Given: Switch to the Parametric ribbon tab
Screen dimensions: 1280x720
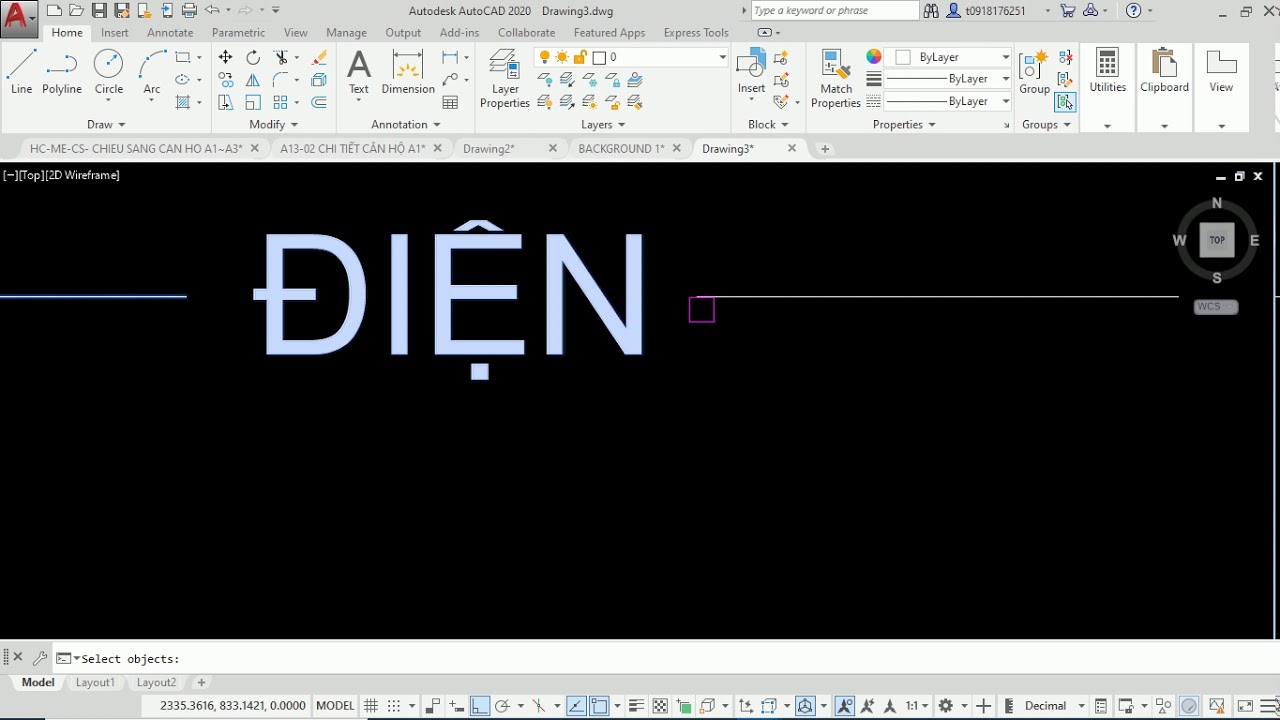Looking at the screenshot, I should [x=238, y=33].
